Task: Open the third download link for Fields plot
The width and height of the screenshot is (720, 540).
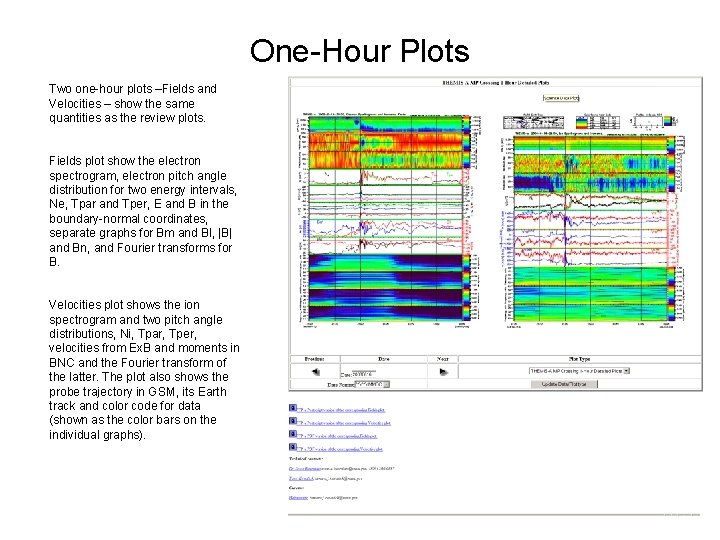Action: [338, 436]
